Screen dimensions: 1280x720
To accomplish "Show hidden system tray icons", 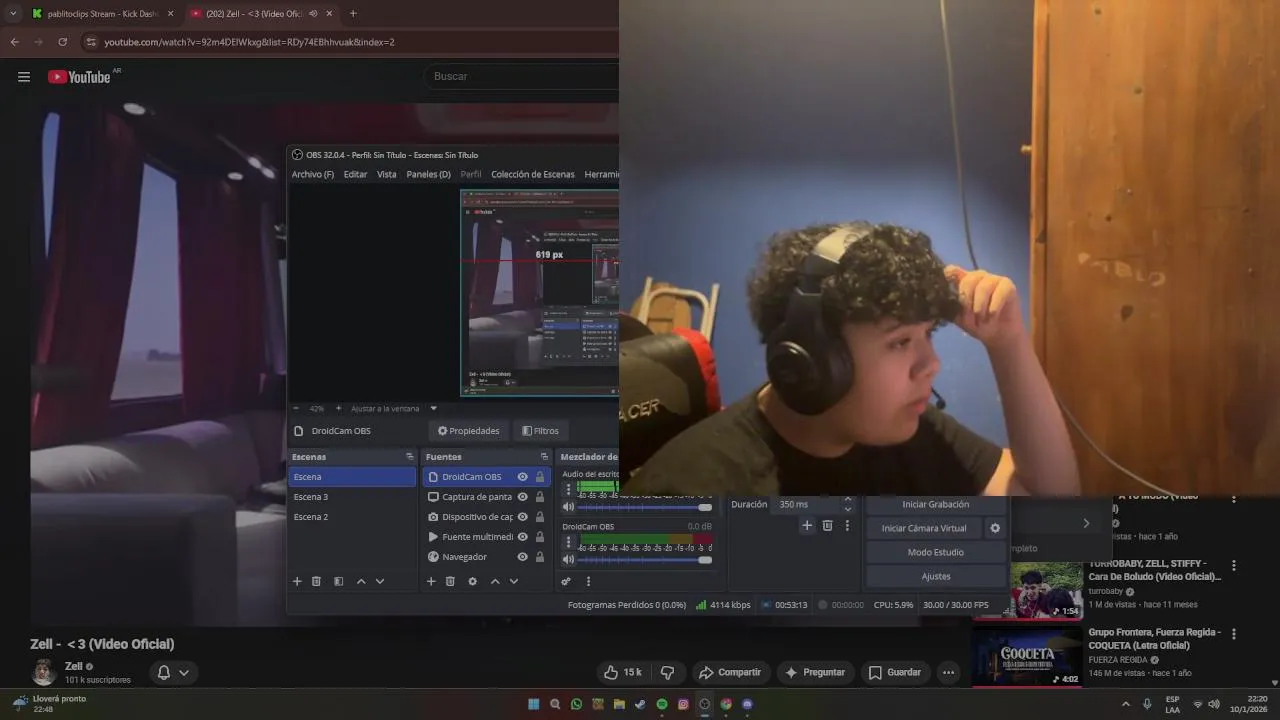I will click(x=1125, y=704).
